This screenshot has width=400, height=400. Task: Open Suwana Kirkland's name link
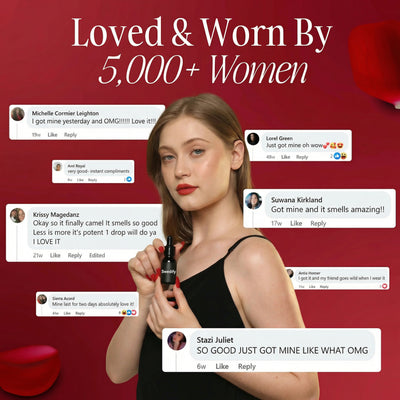pyautogui.click(x=296, y=200)
